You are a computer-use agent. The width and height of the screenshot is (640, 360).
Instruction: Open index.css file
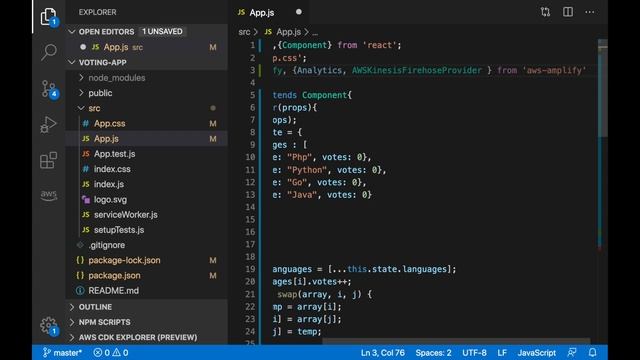tap(146, 169)
